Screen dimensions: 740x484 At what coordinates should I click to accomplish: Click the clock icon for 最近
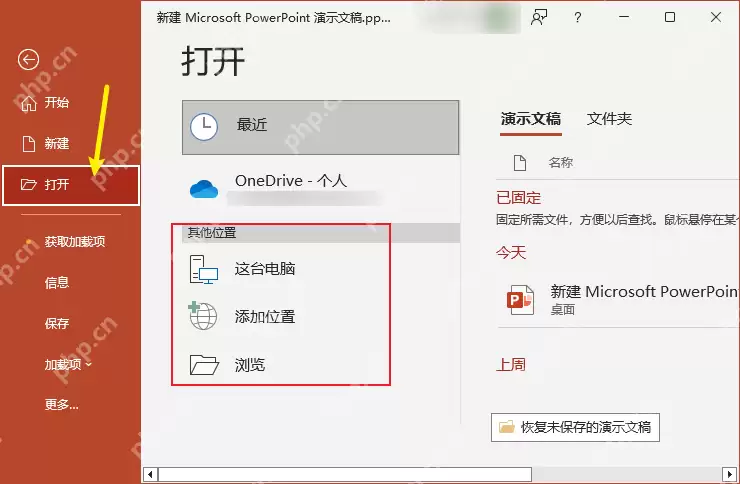click(x=204, y=126)
